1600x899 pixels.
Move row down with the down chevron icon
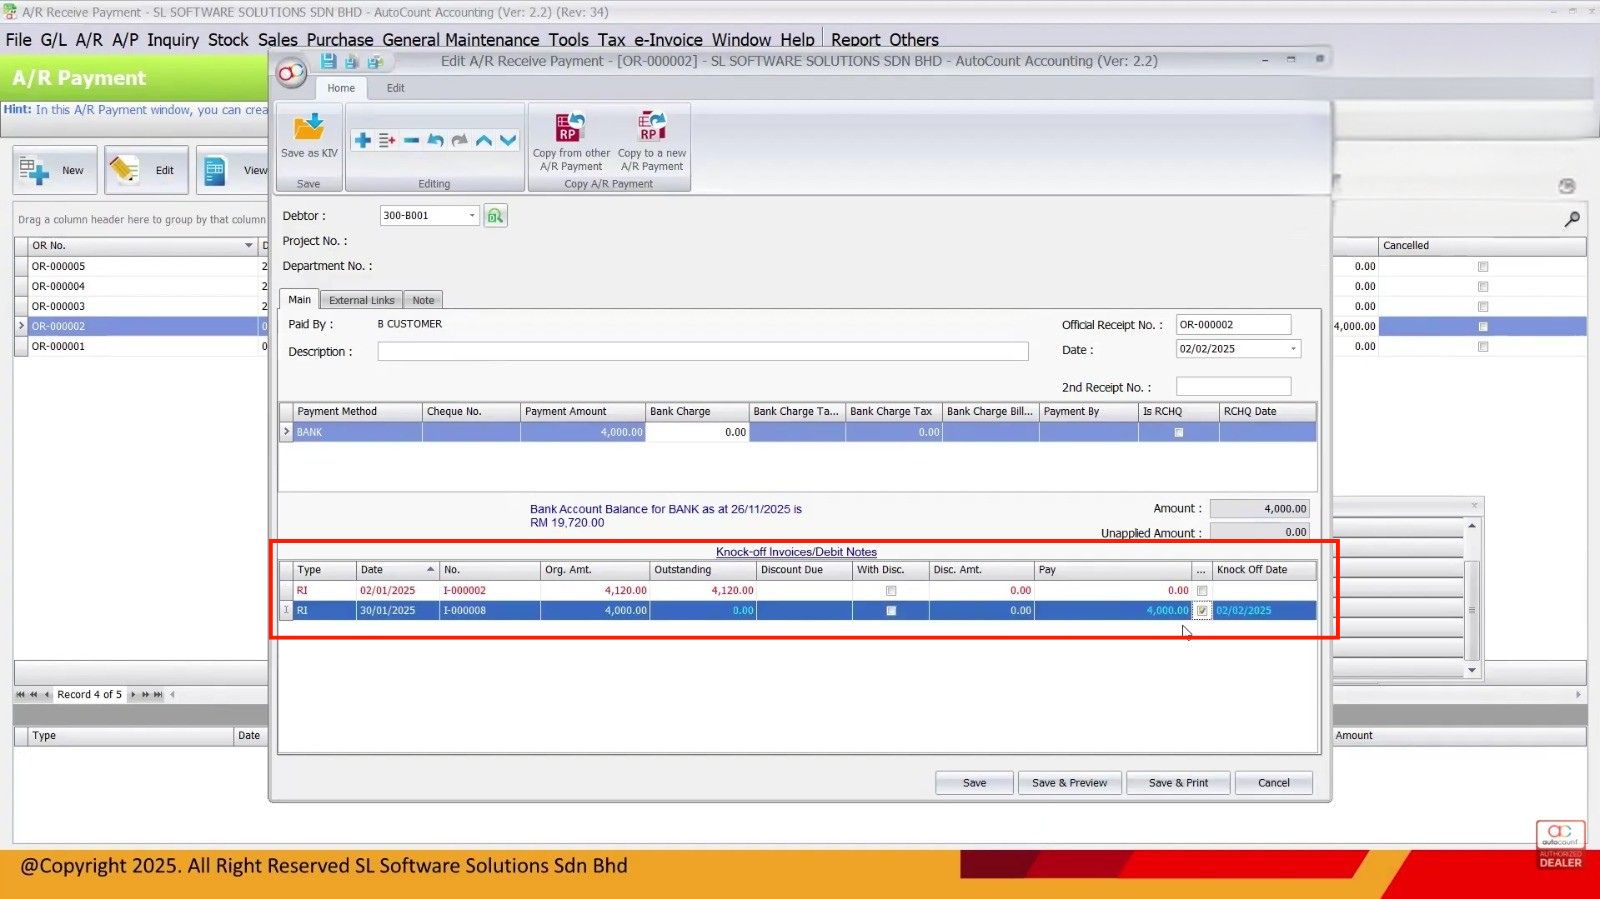(x=508, y=141)
